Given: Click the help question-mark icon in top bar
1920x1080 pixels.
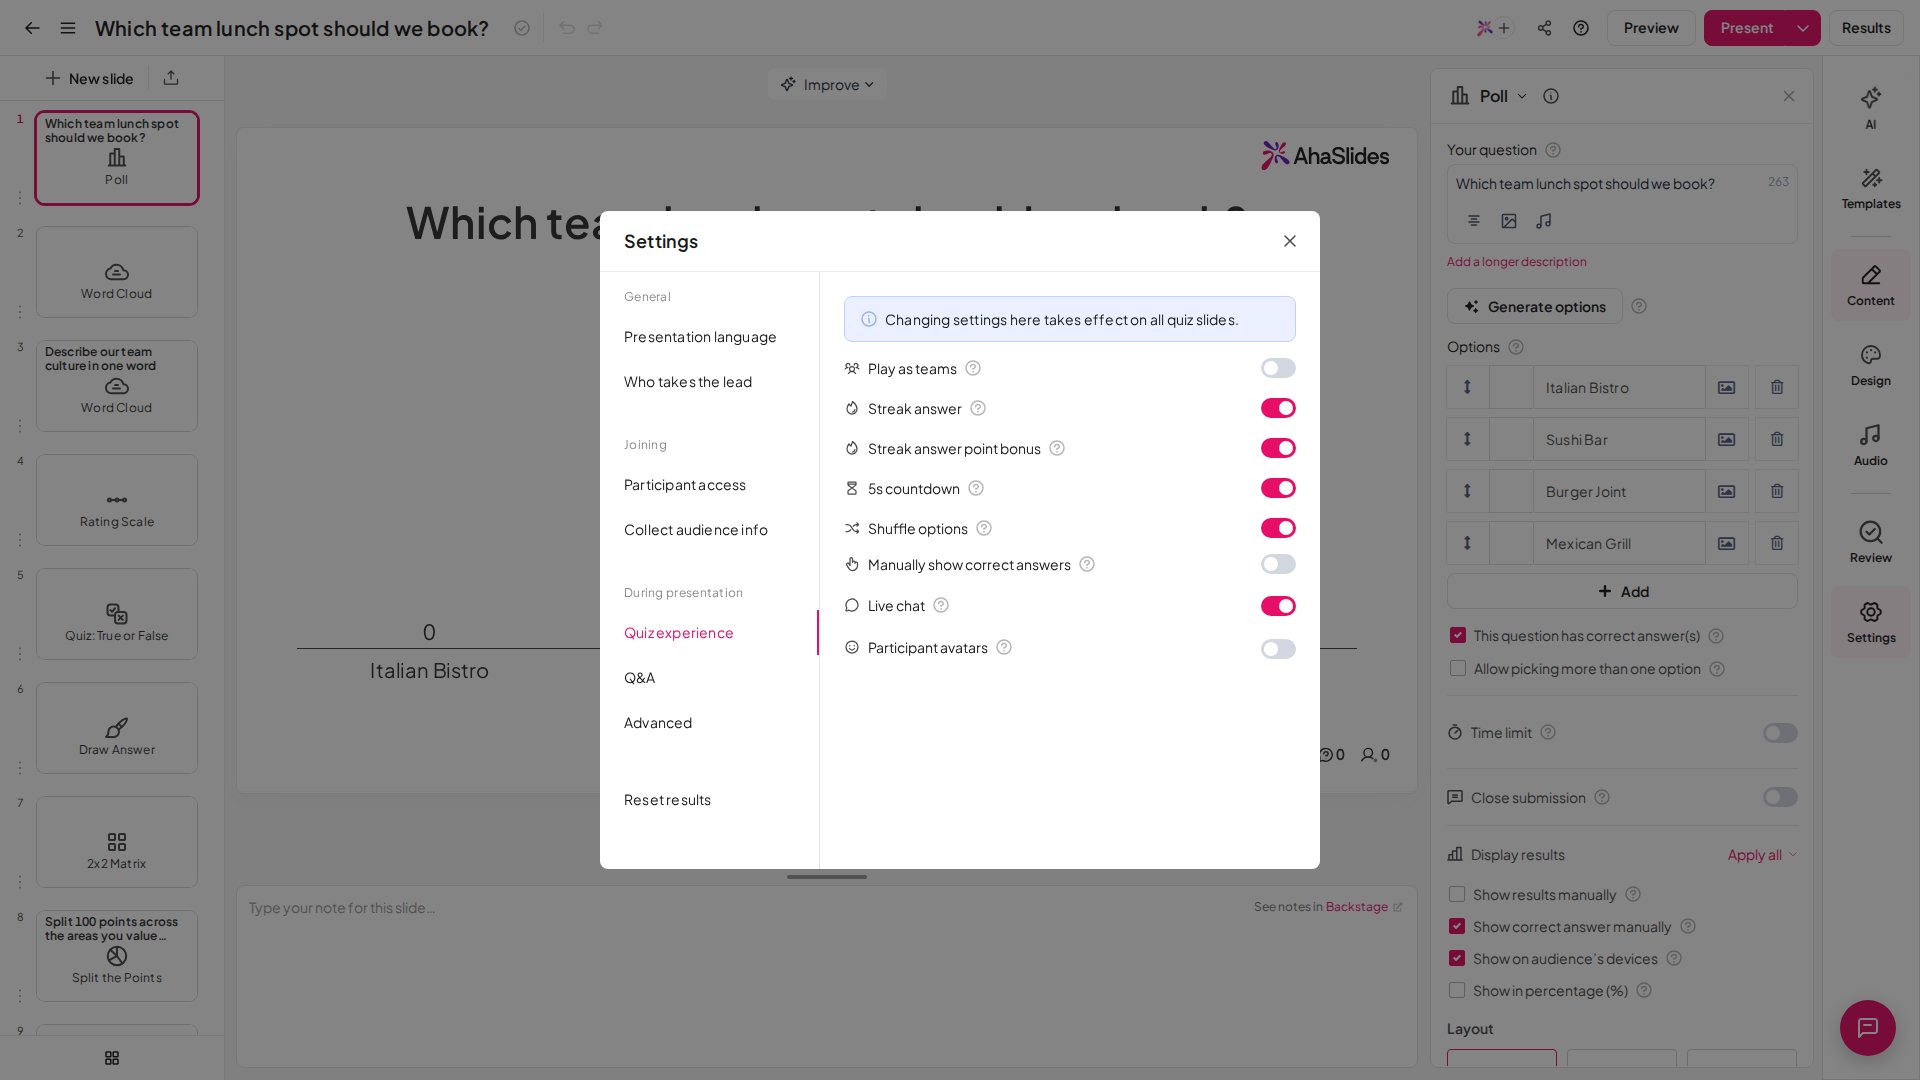Looking at the screenshot, I should pos(1580,28).
